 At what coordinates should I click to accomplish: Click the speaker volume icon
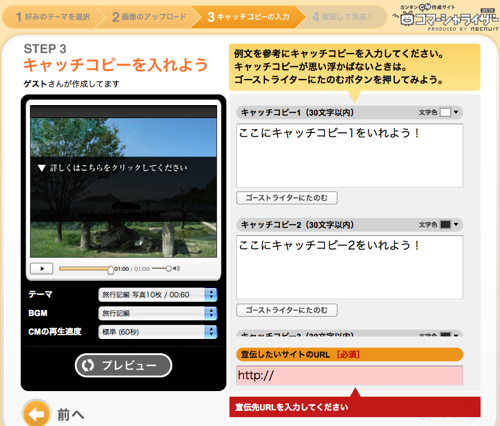176,268
